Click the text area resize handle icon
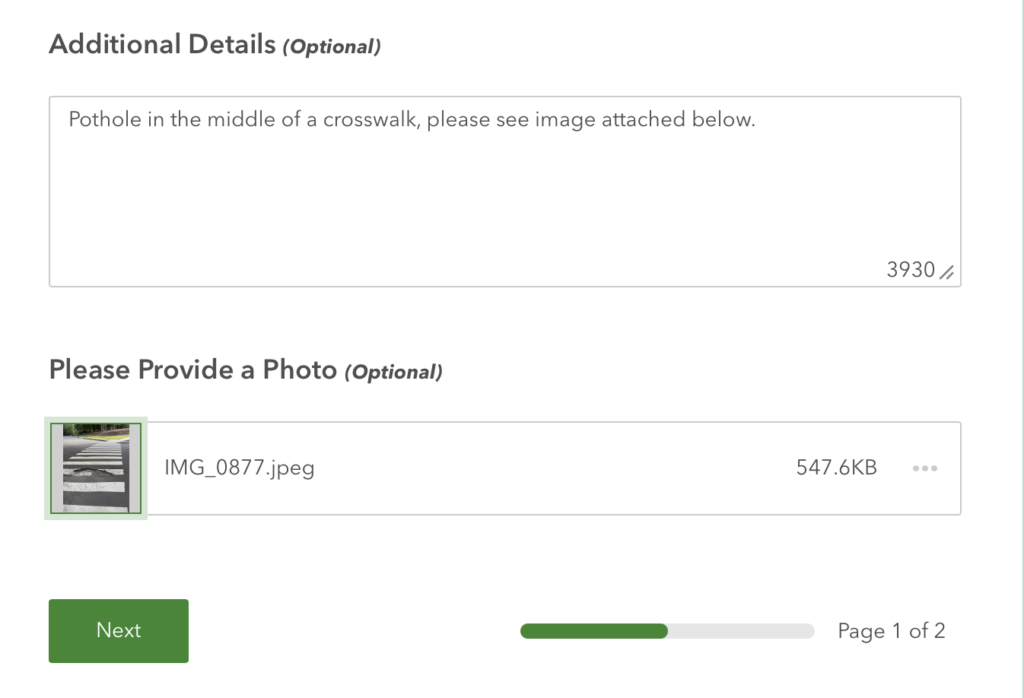1024x698 pixels. tap(947, 272)
